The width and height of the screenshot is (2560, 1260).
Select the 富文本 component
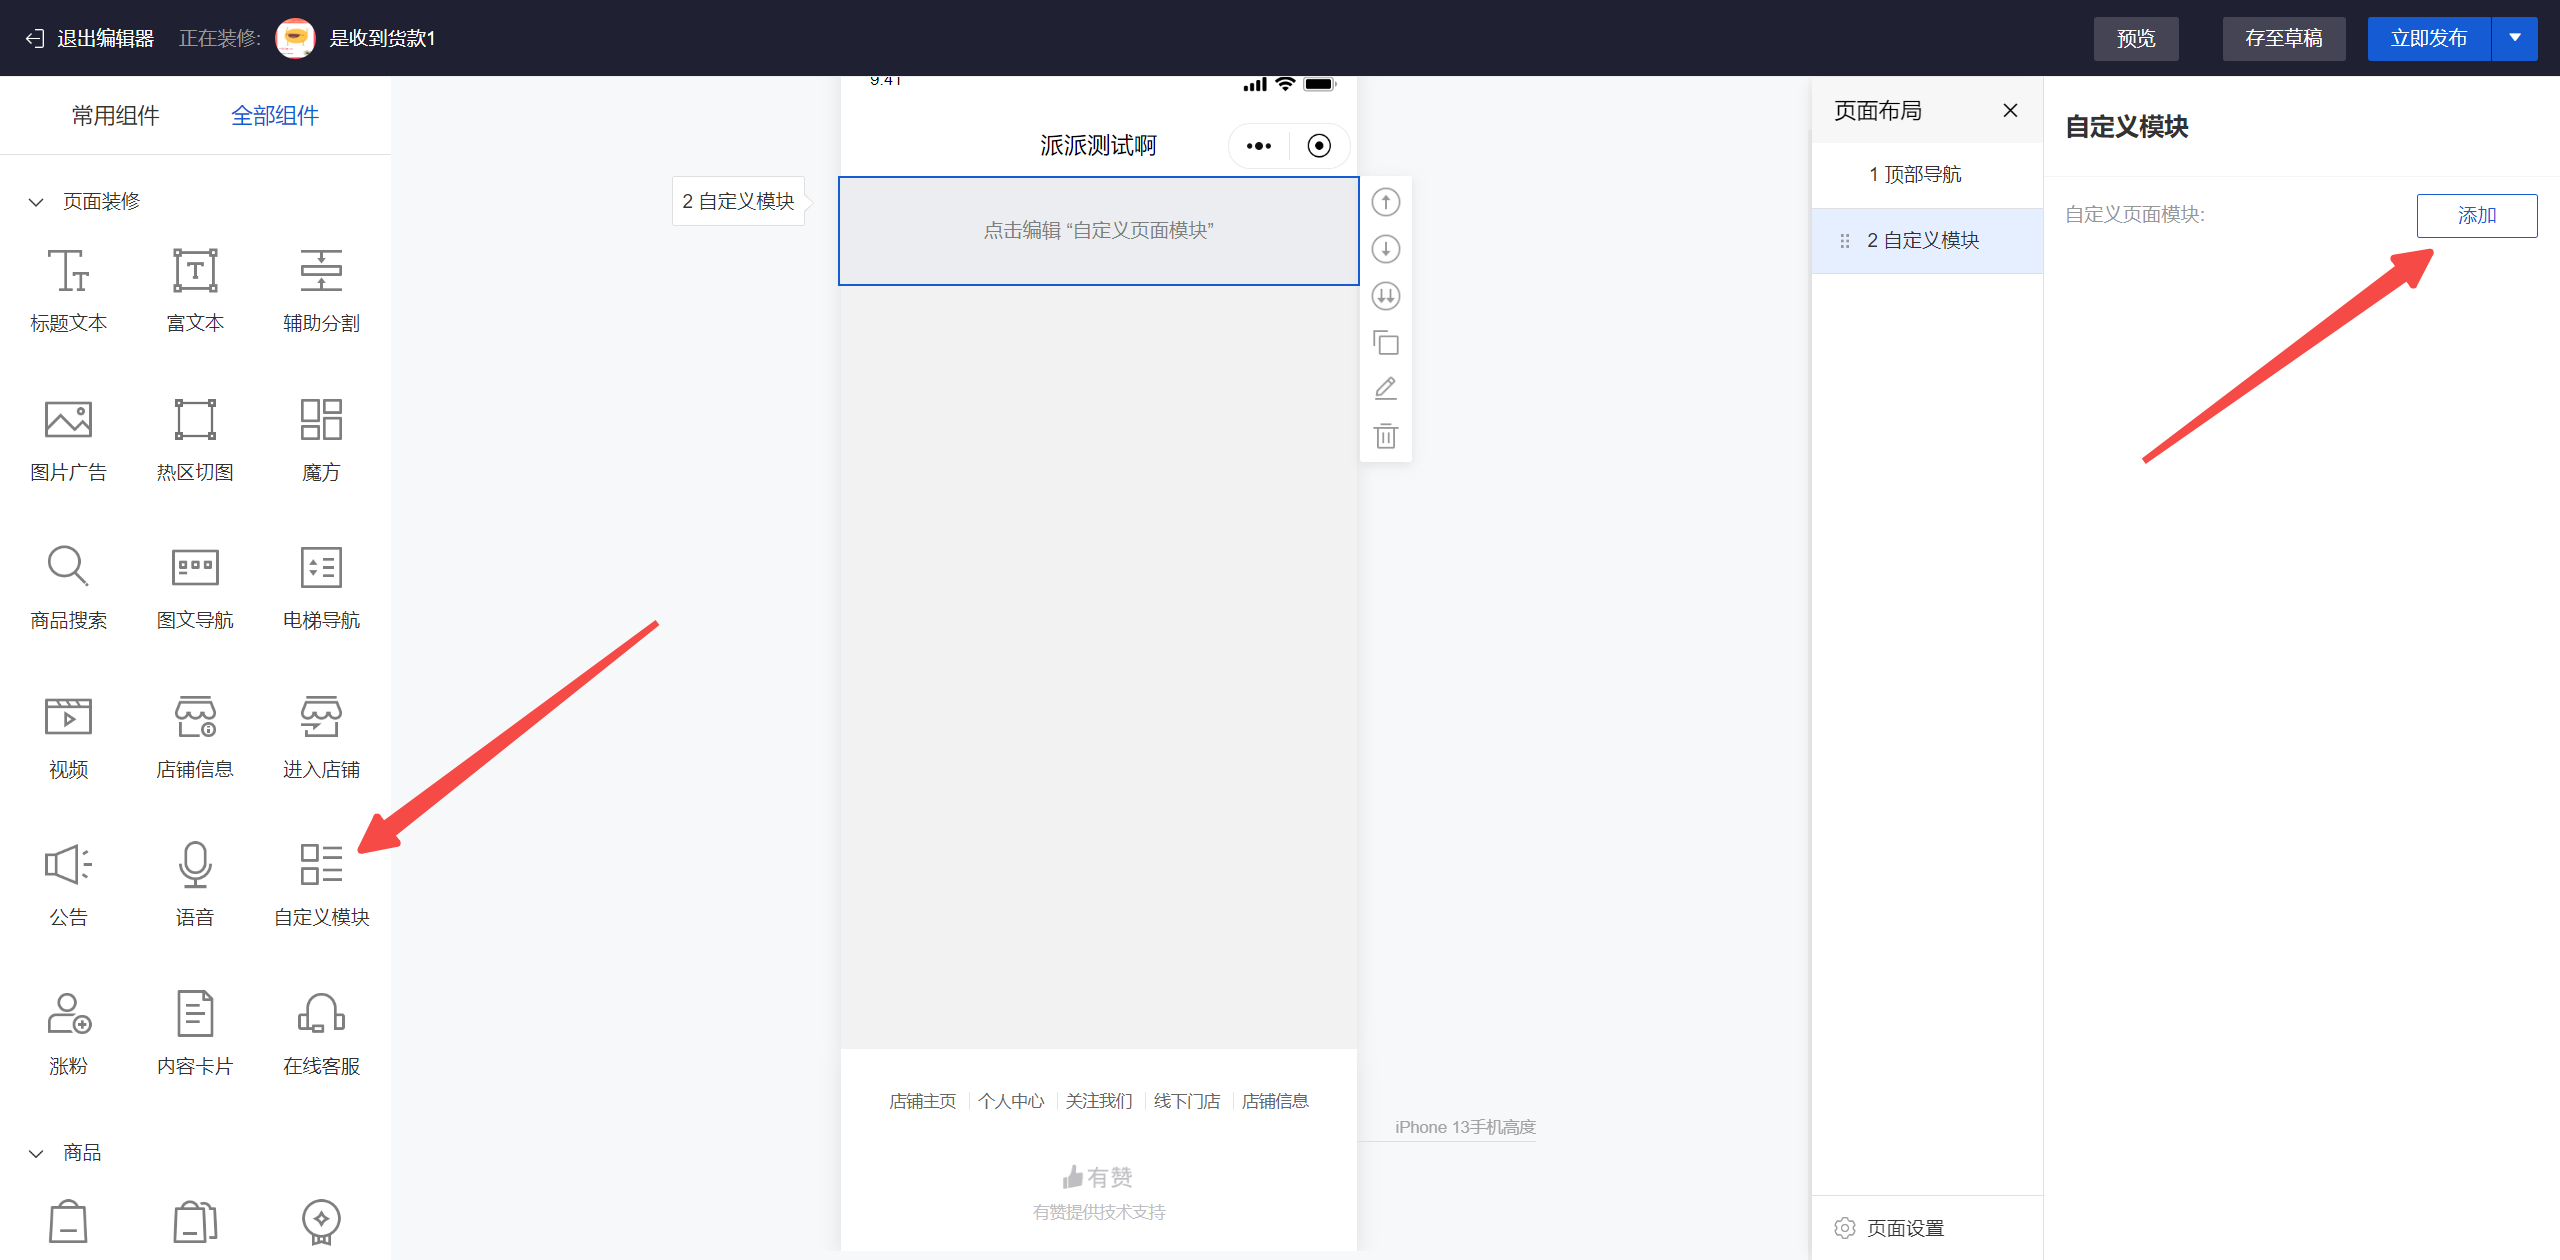click(194, 289)
